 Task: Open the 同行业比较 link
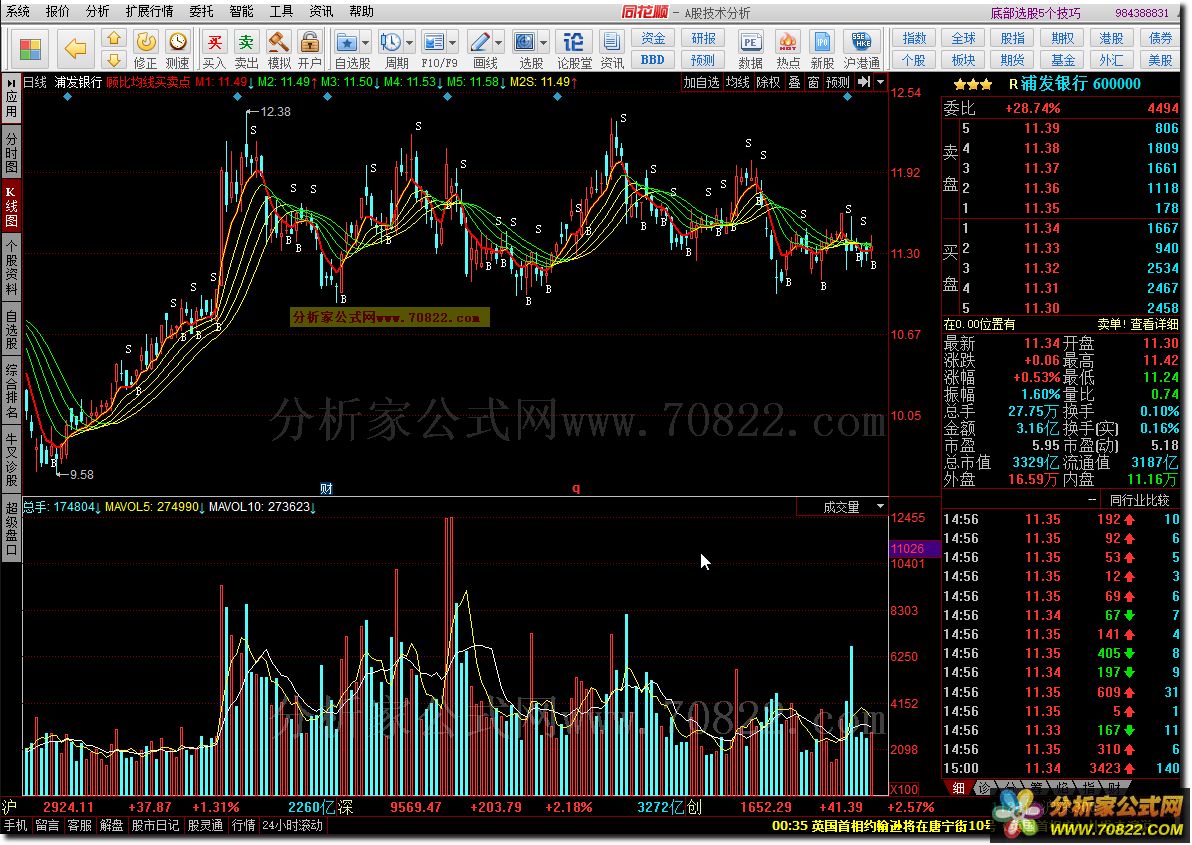click(x=1138, y=500)
